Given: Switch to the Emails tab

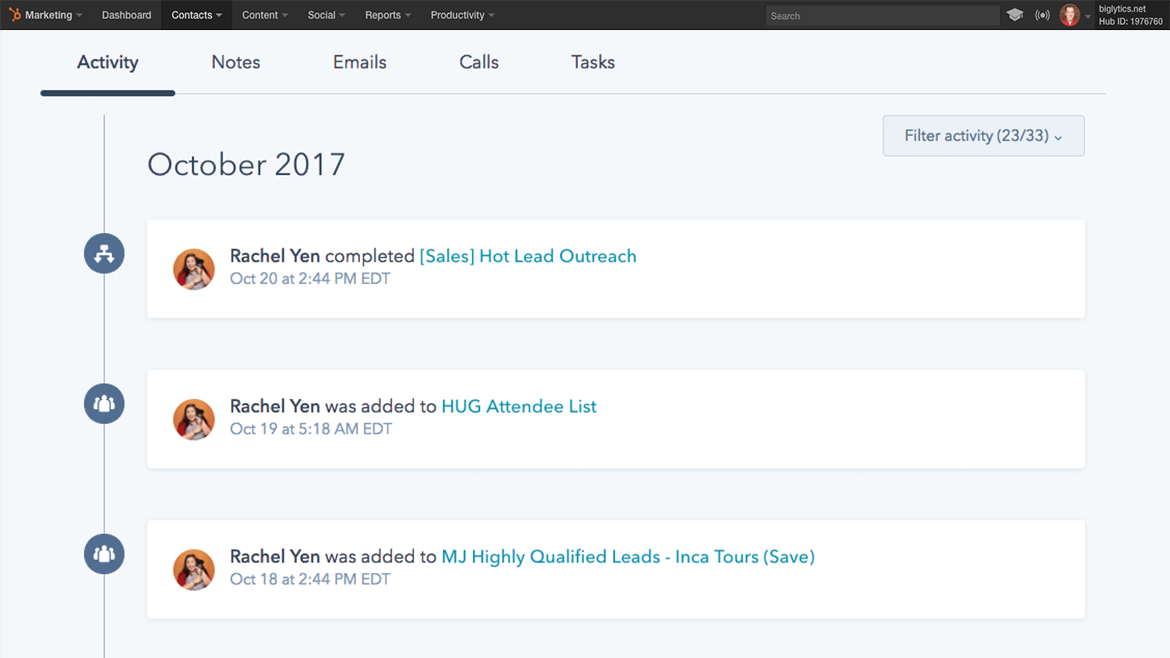Looking at the screenshot, I should tap(359, 62).
